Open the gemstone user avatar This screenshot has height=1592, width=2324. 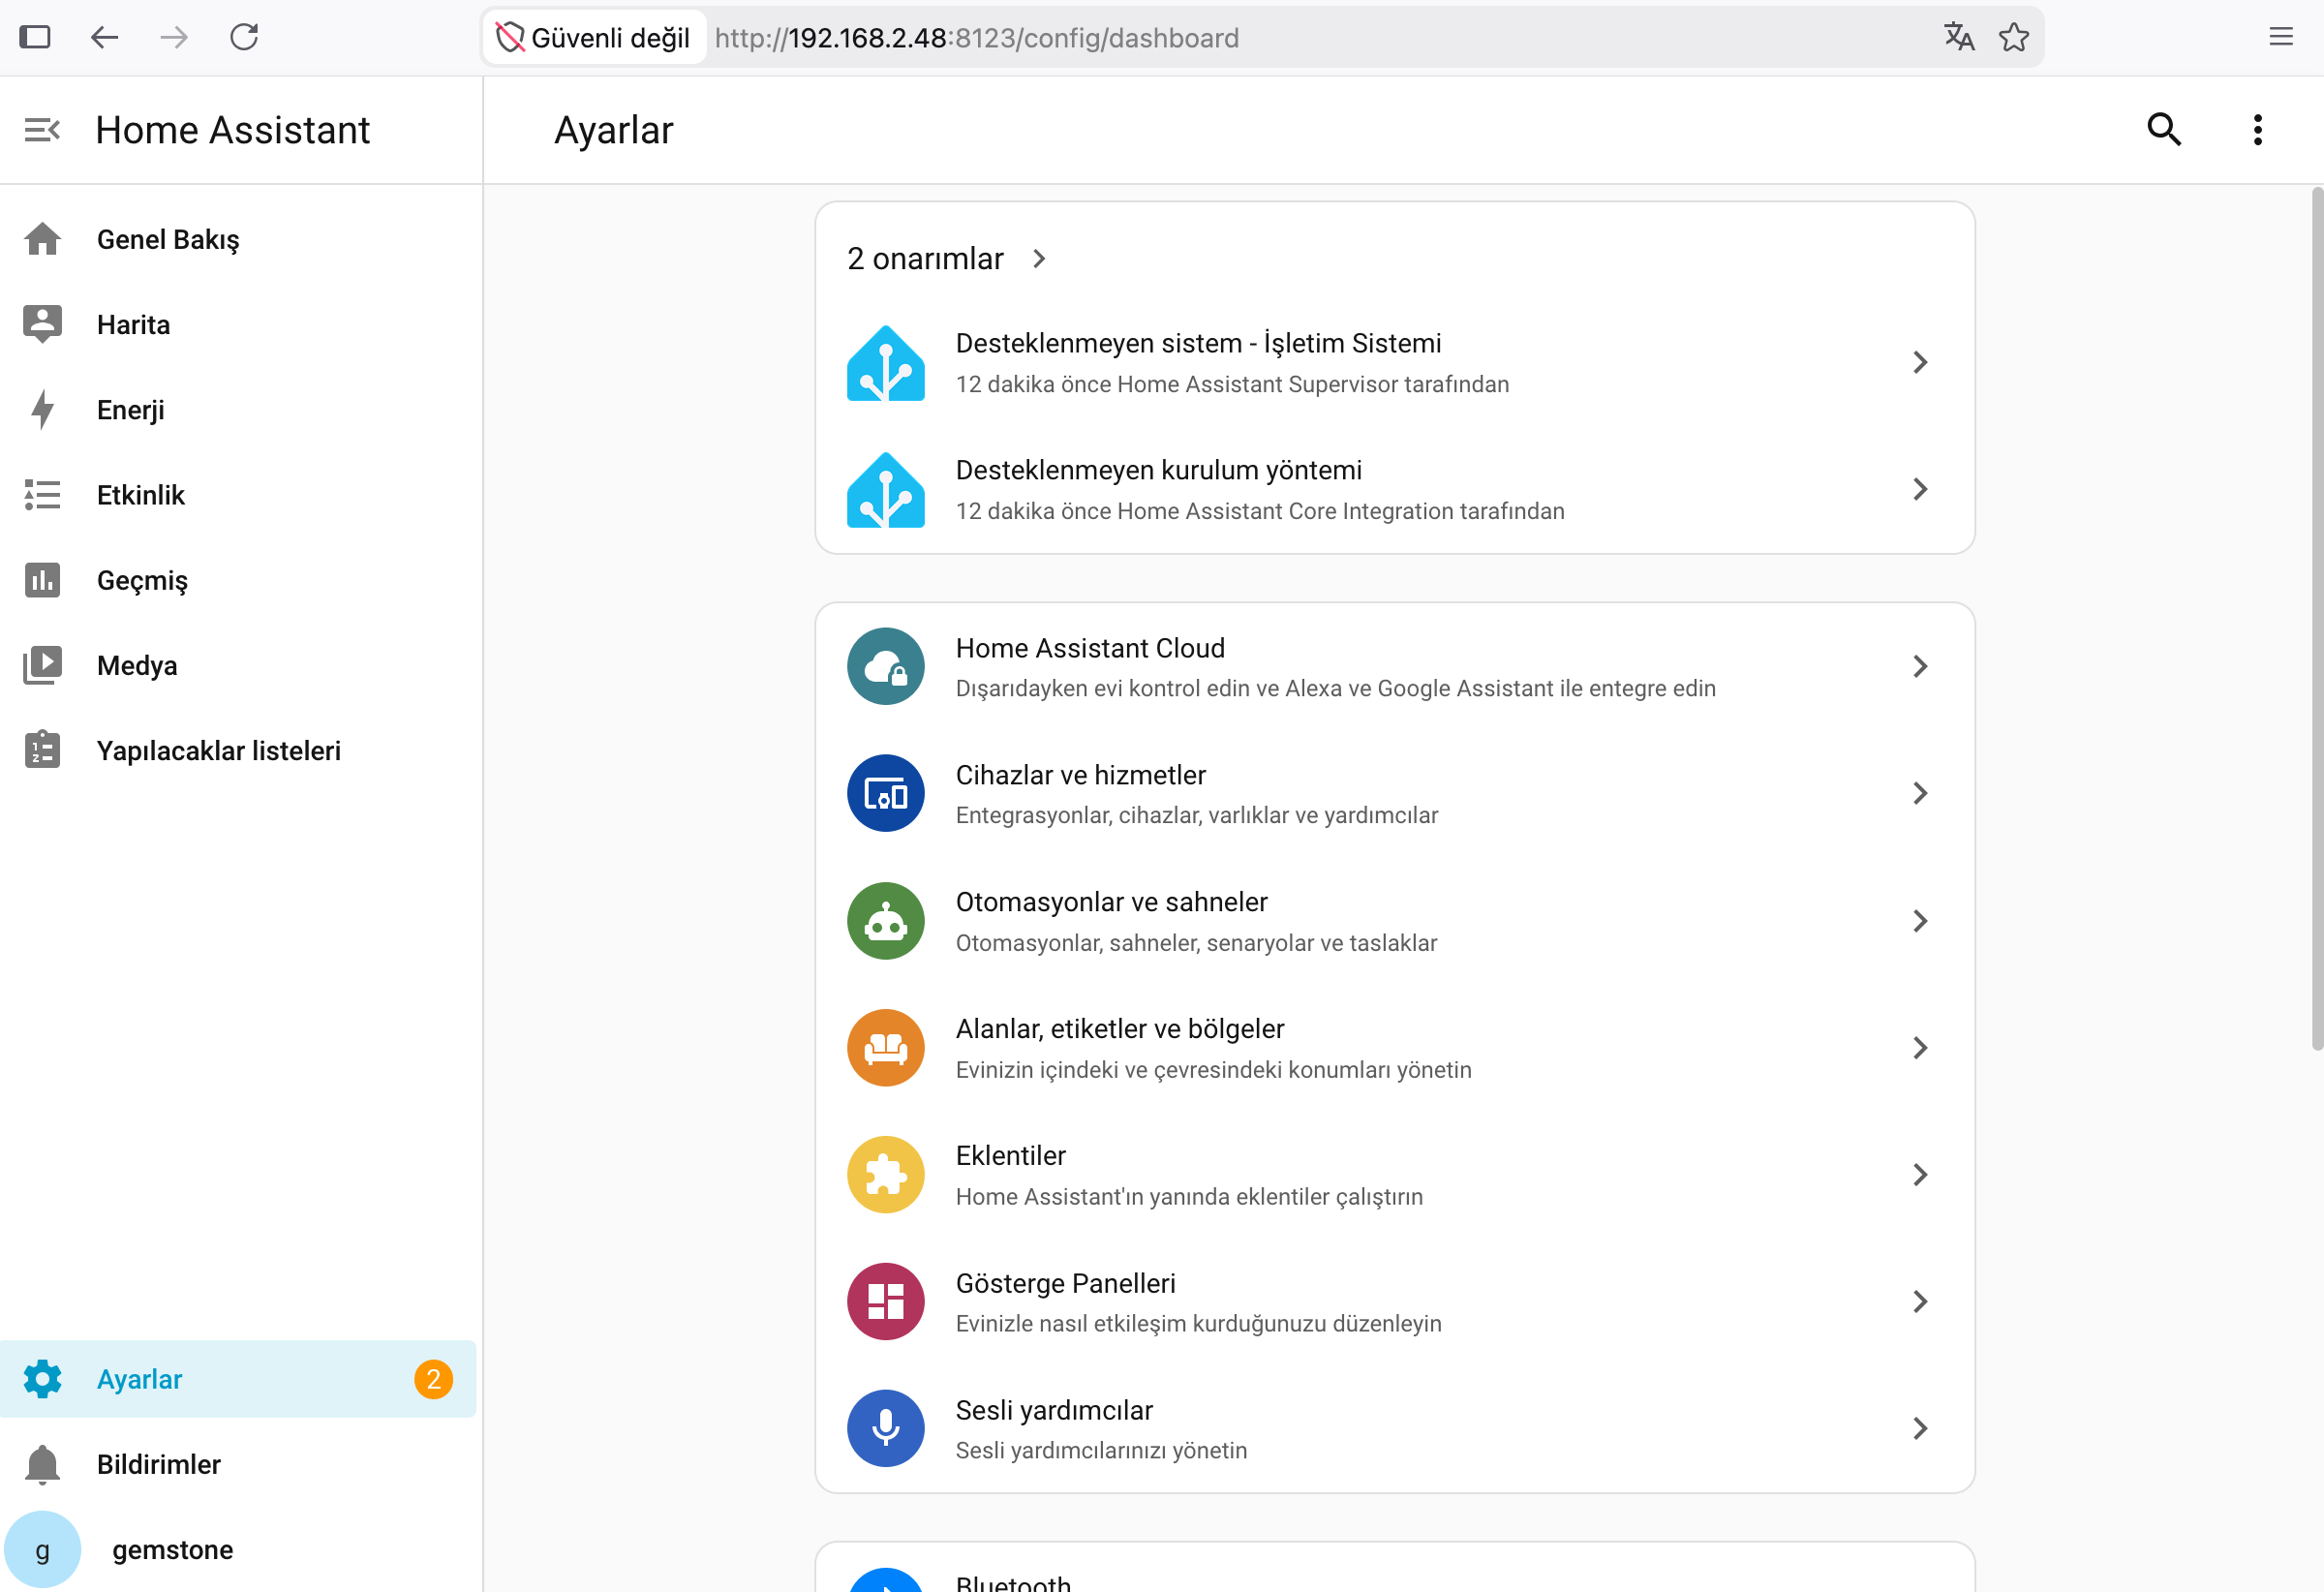tap(42, 1549)
